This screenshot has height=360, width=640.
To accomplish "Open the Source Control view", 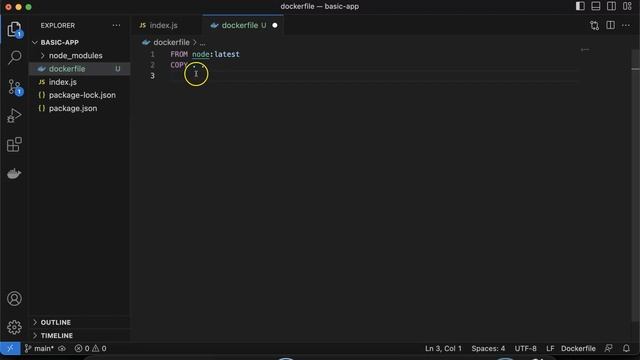I will (15, 87).
